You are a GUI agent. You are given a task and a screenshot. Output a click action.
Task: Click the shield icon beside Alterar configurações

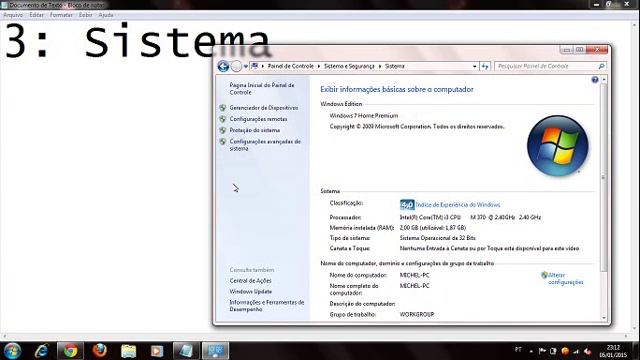click(x=544, y=275)
